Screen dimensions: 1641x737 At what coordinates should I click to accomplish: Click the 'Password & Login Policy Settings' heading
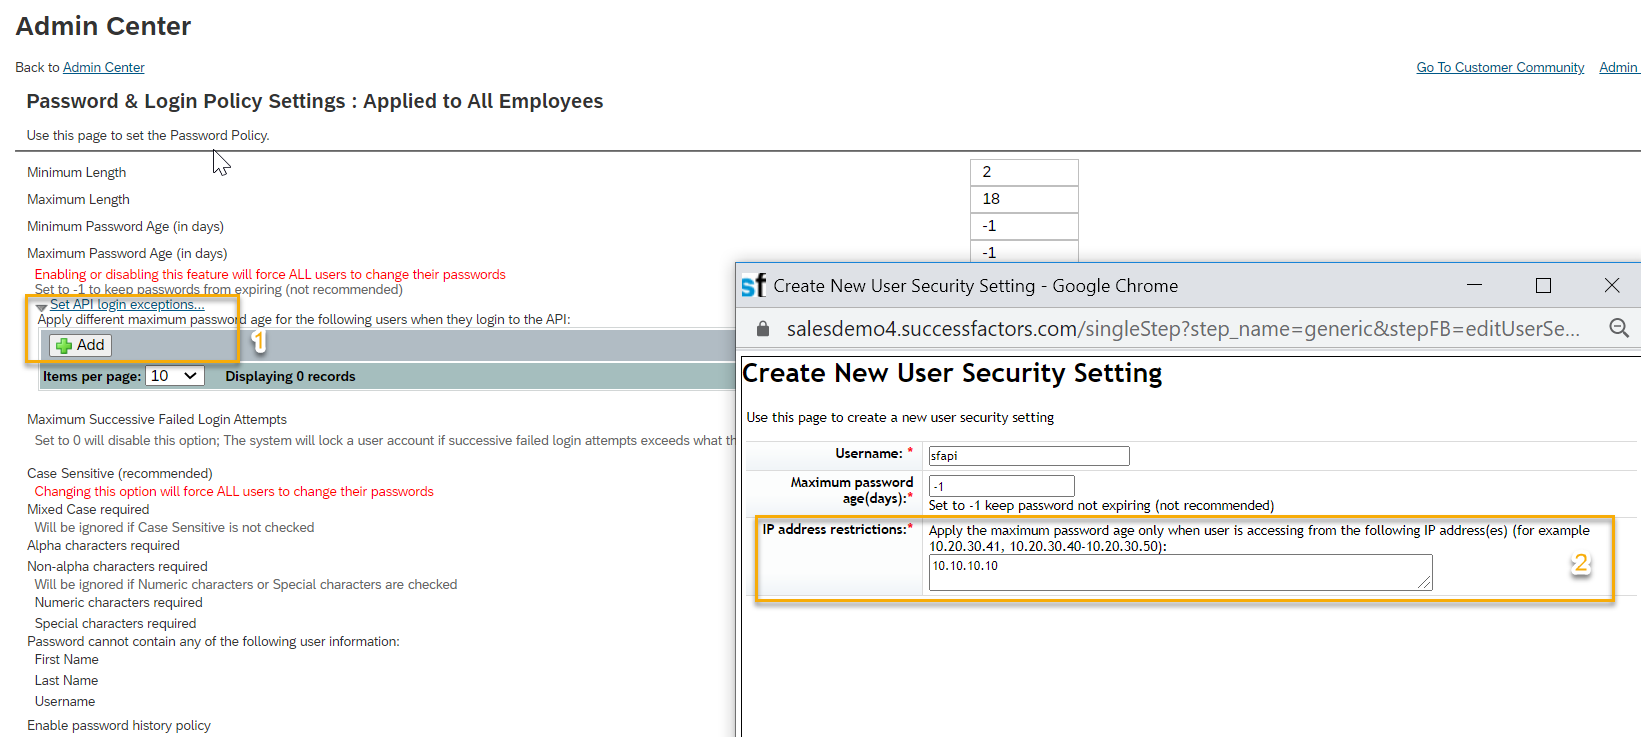(315, 101)
